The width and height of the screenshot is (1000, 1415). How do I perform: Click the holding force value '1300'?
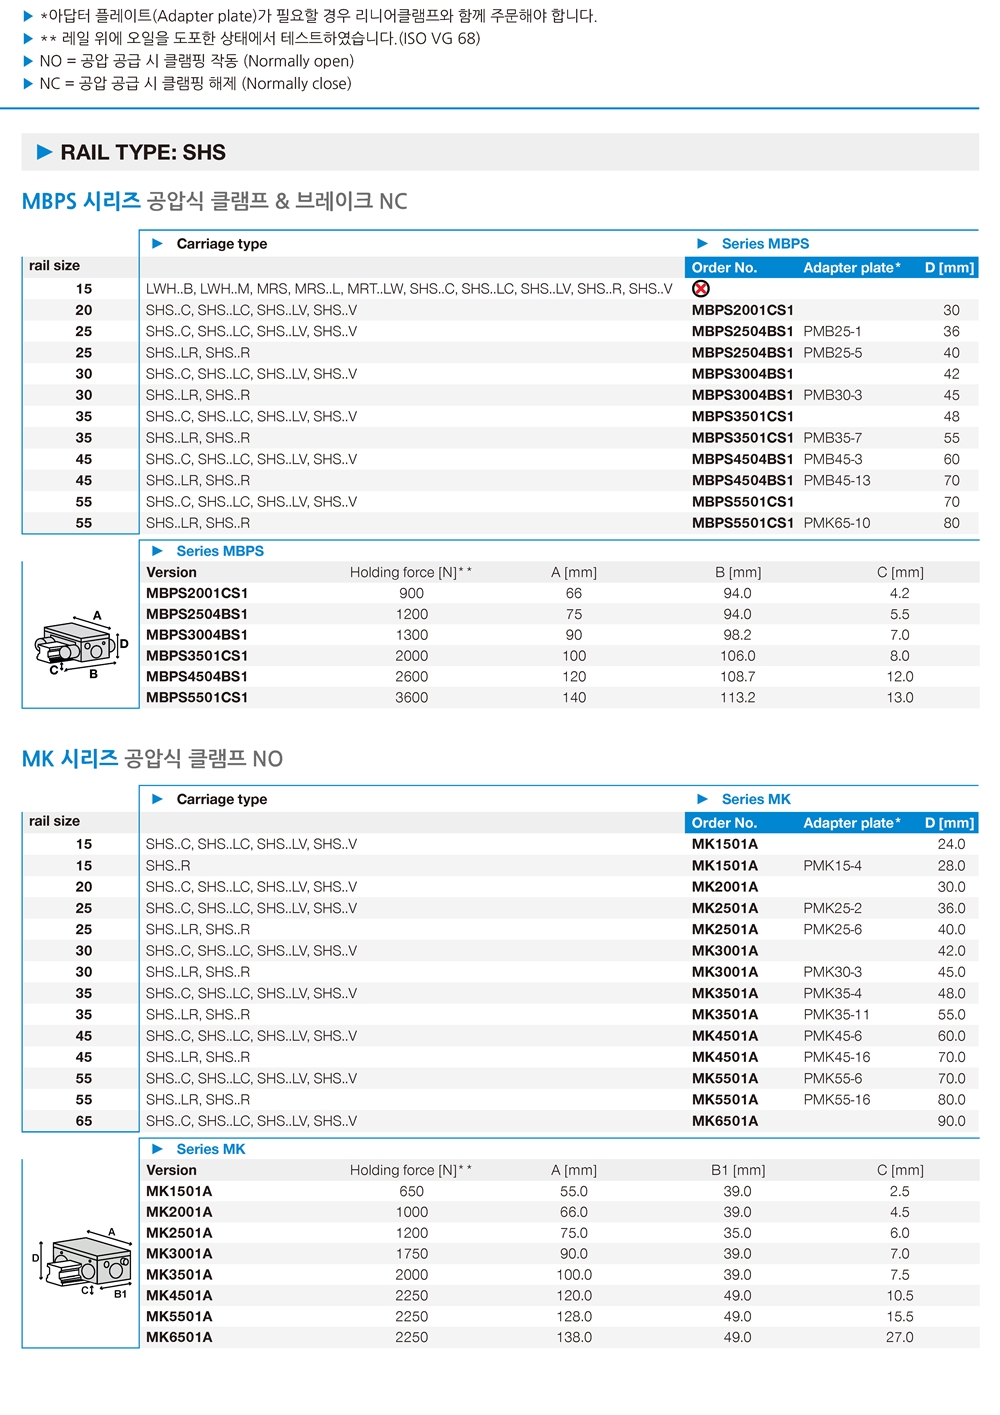coord(411,635)
